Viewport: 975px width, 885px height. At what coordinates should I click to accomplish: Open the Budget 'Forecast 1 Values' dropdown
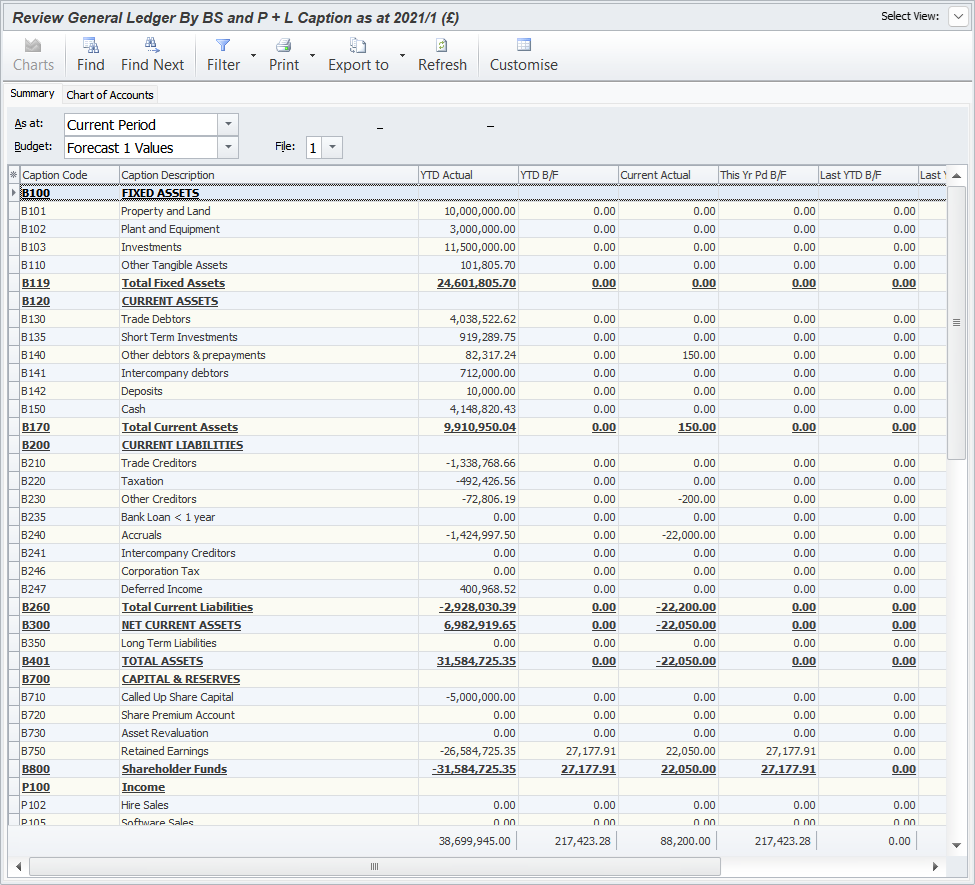[x=229, y=147]
